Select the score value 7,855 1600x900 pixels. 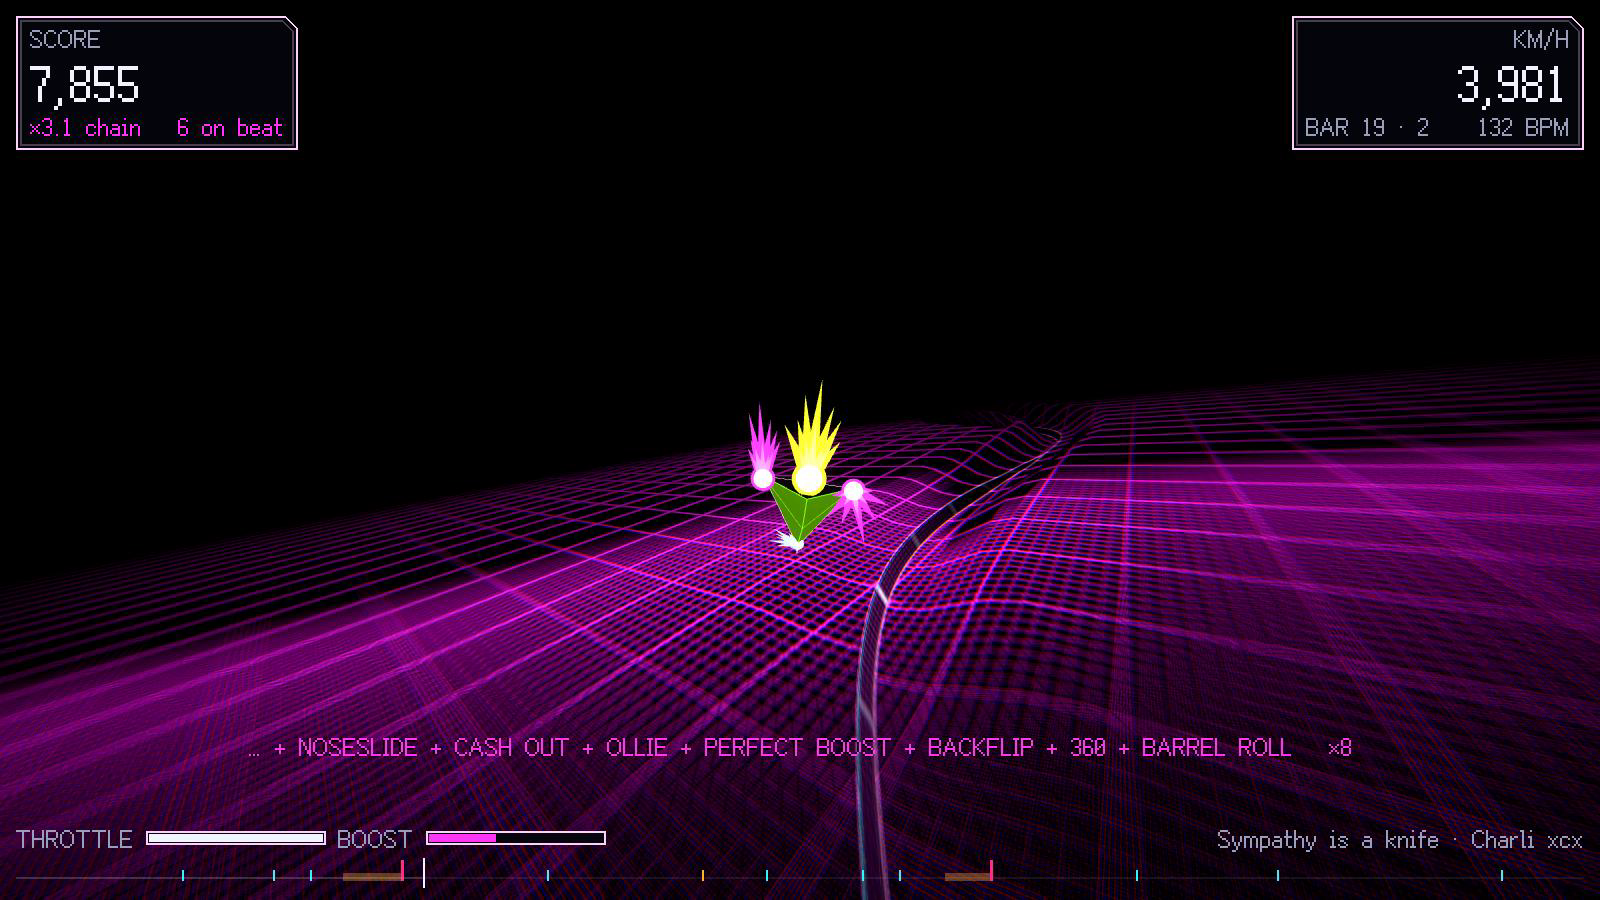click(x=84, y=85)
